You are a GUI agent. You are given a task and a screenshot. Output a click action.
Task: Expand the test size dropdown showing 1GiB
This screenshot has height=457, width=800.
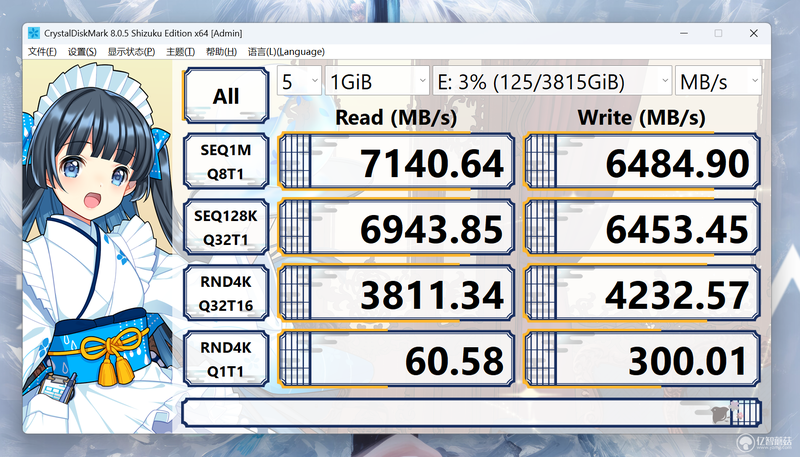[x=377, y=81]
